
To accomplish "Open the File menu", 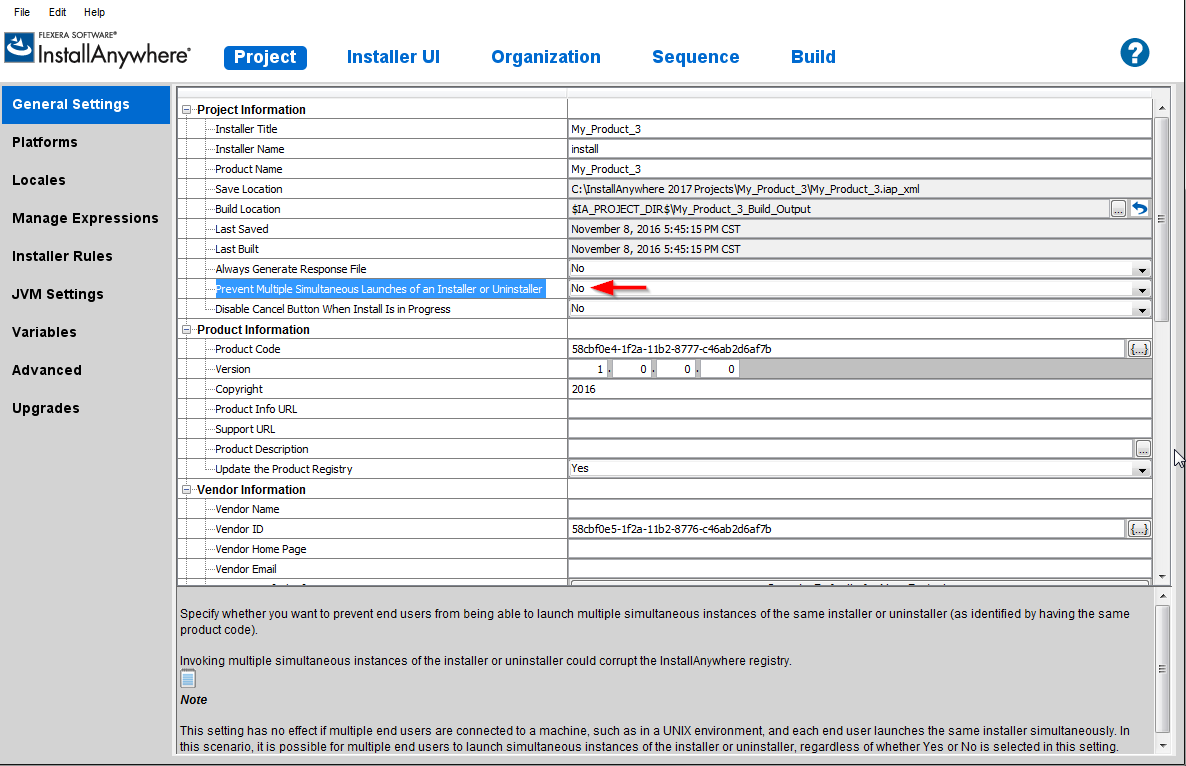I will (22, 12).
